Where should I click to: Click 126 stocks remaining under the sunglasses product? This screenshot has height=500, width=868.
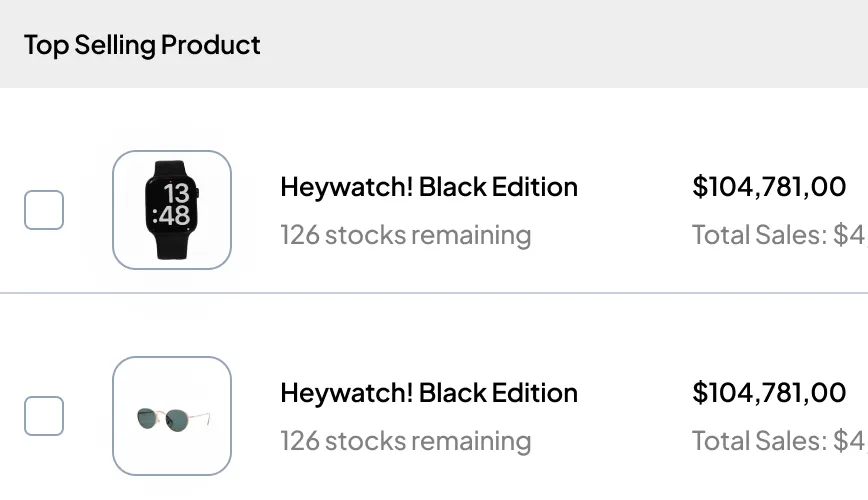(405, 441)
